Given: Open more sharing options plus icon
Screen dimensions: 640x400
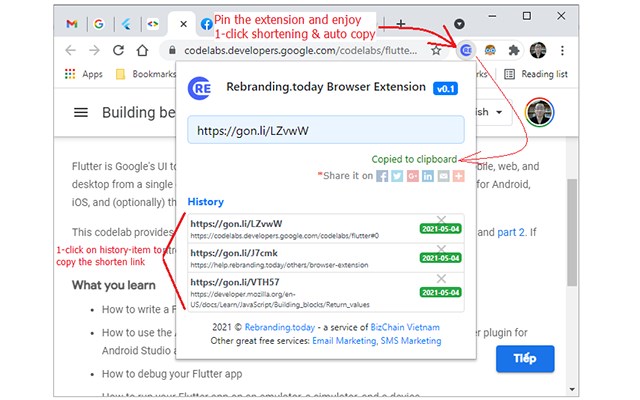Looking at the screenshot, I should click(x=458, y=176).
